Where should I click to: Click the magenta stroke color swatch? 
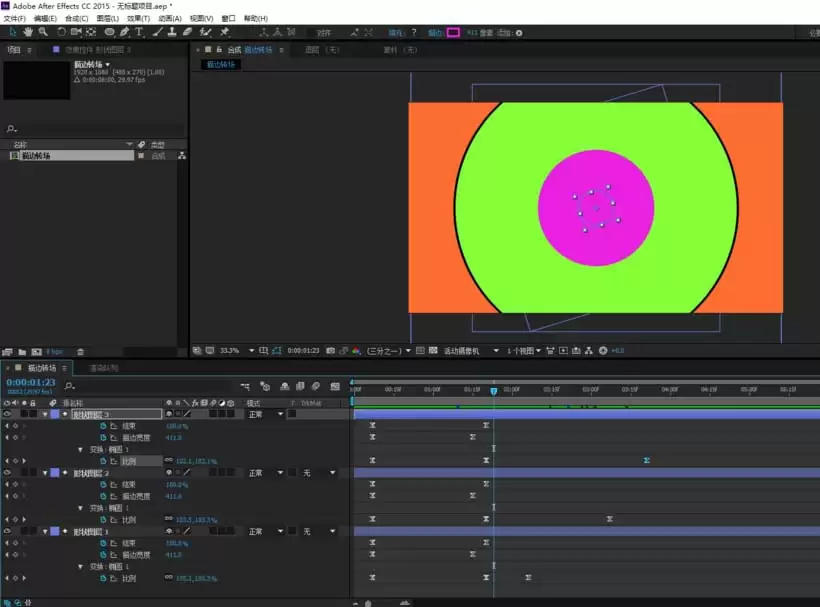point(453,32)
